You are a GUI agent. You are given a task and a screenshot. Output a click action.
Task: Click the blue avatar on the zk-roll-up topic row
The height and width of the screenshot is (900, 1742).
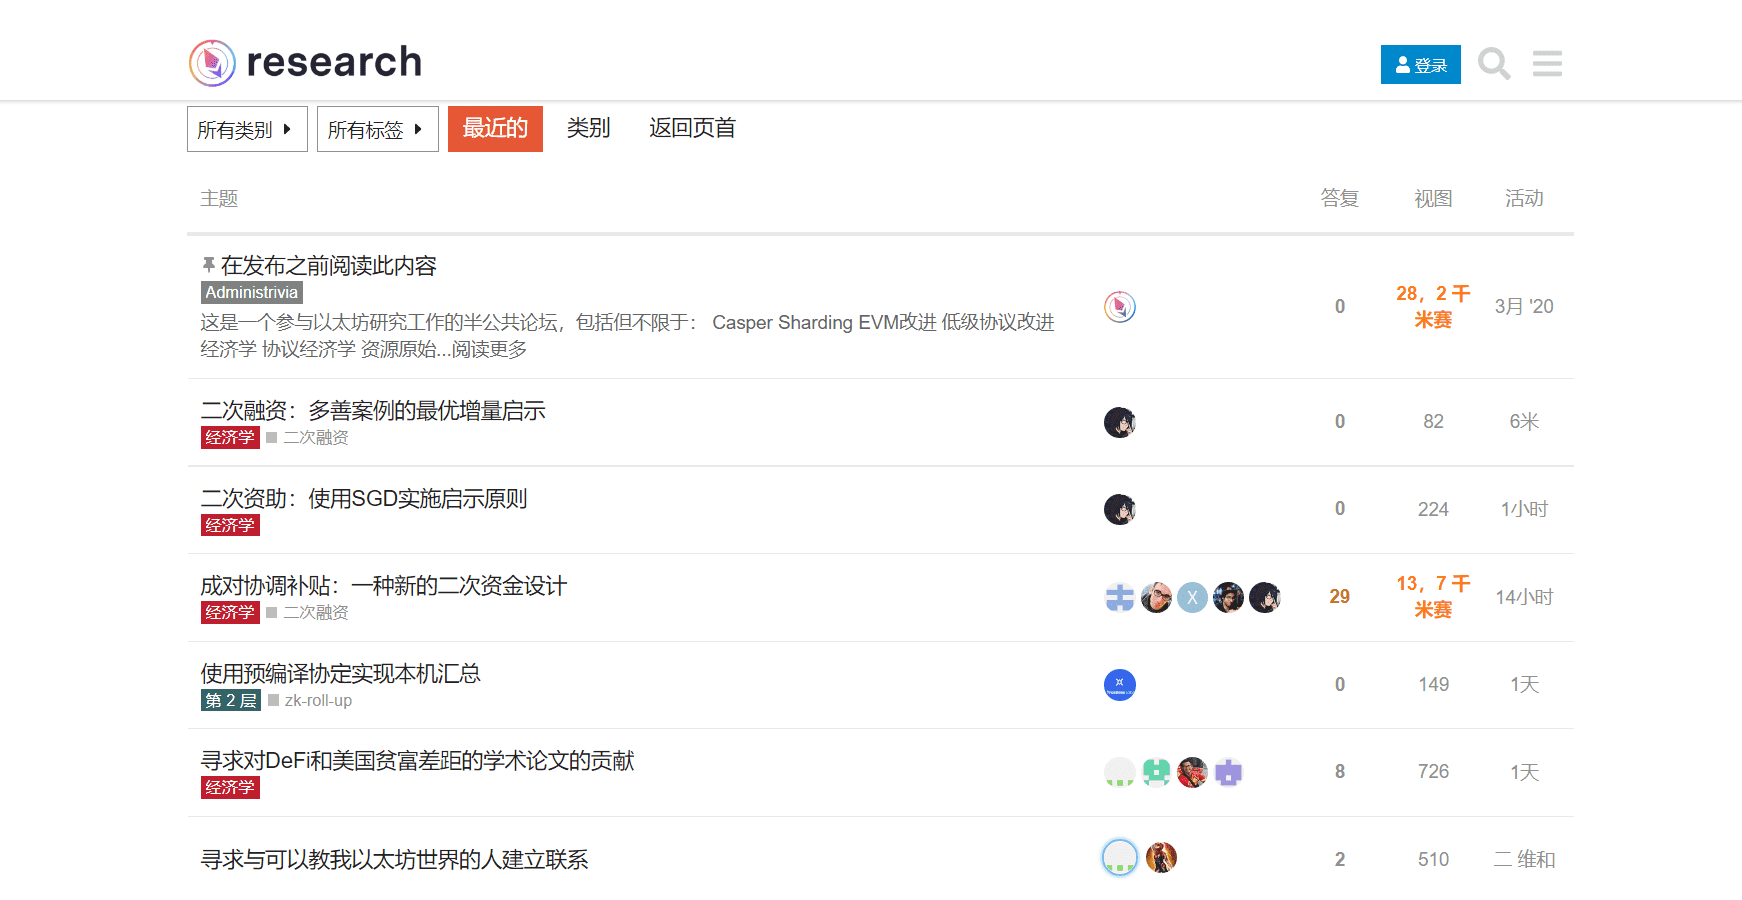[x=1120, y=685]
